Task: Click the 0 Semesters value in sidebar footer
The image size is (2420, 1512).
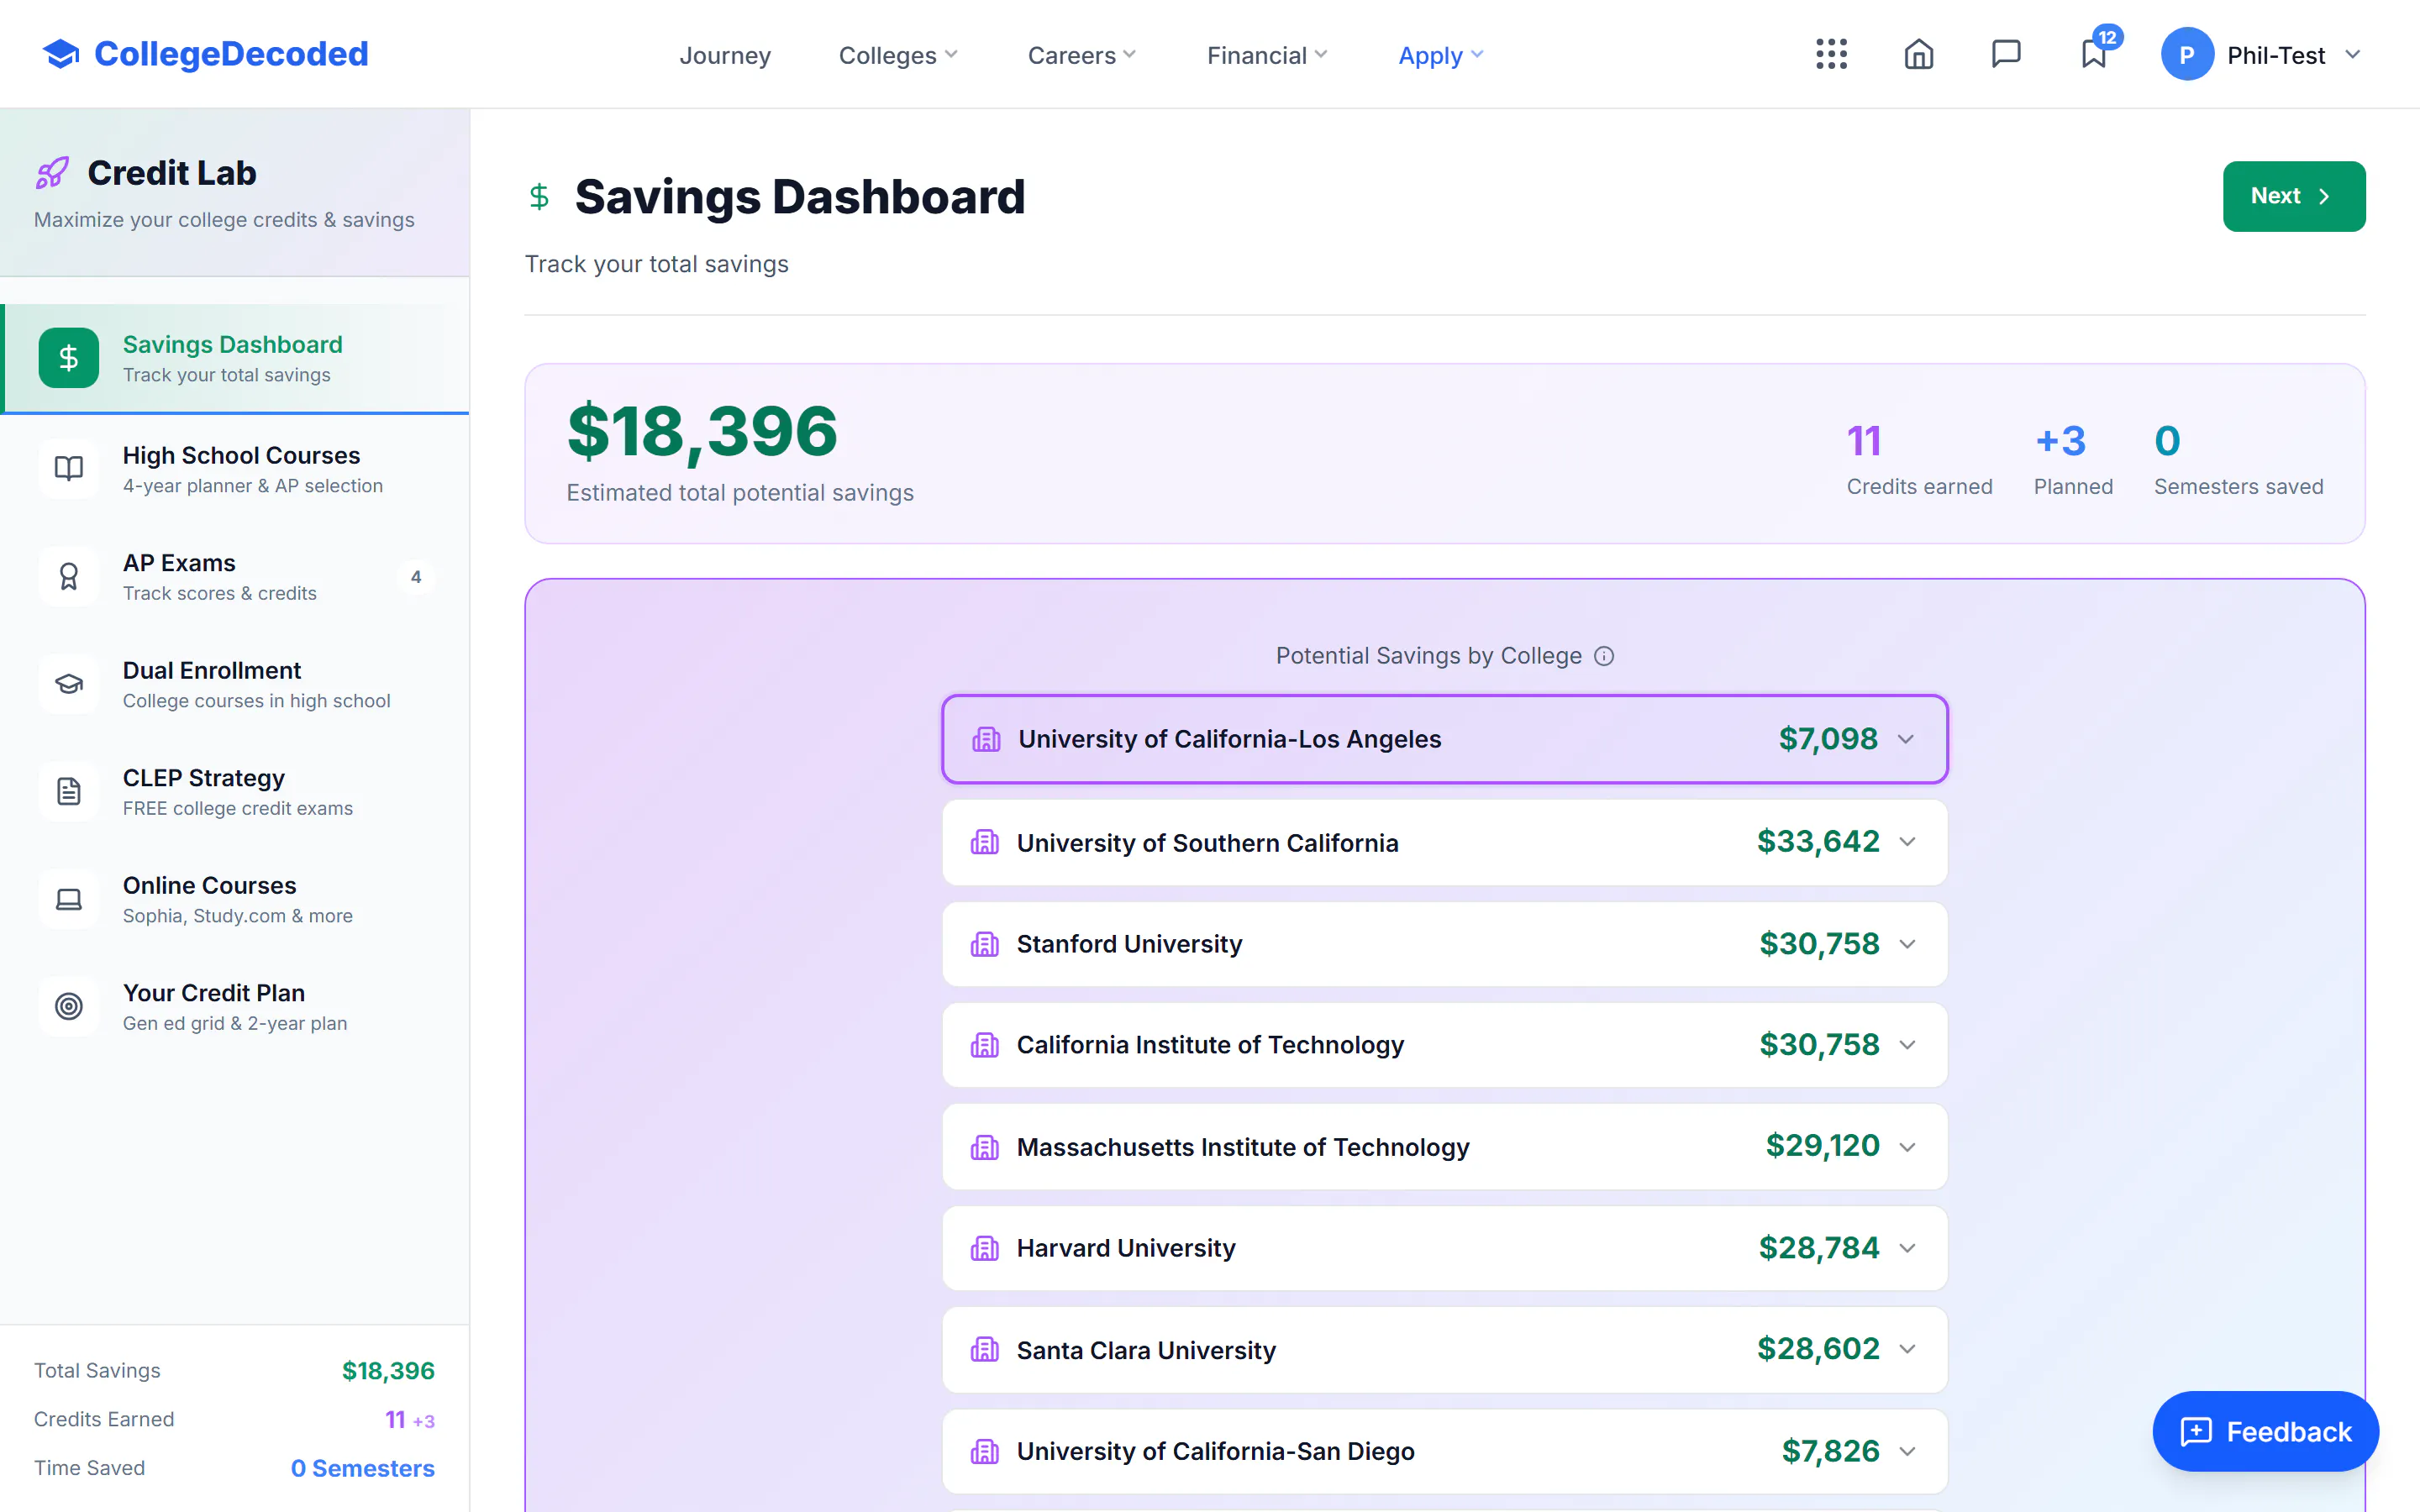Action: tap(362, 1468)
